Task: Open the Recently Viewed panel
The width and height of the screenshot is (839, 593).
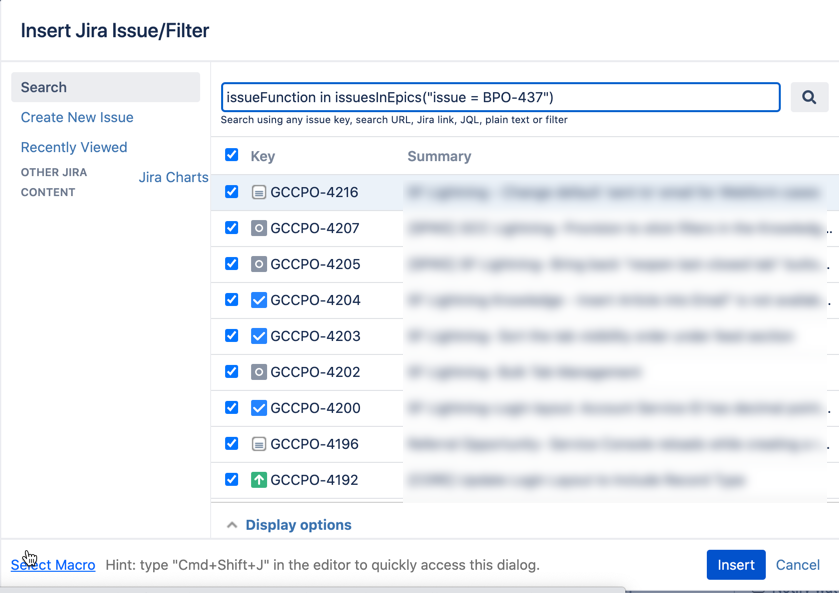Action: click(x=74, y=147)
